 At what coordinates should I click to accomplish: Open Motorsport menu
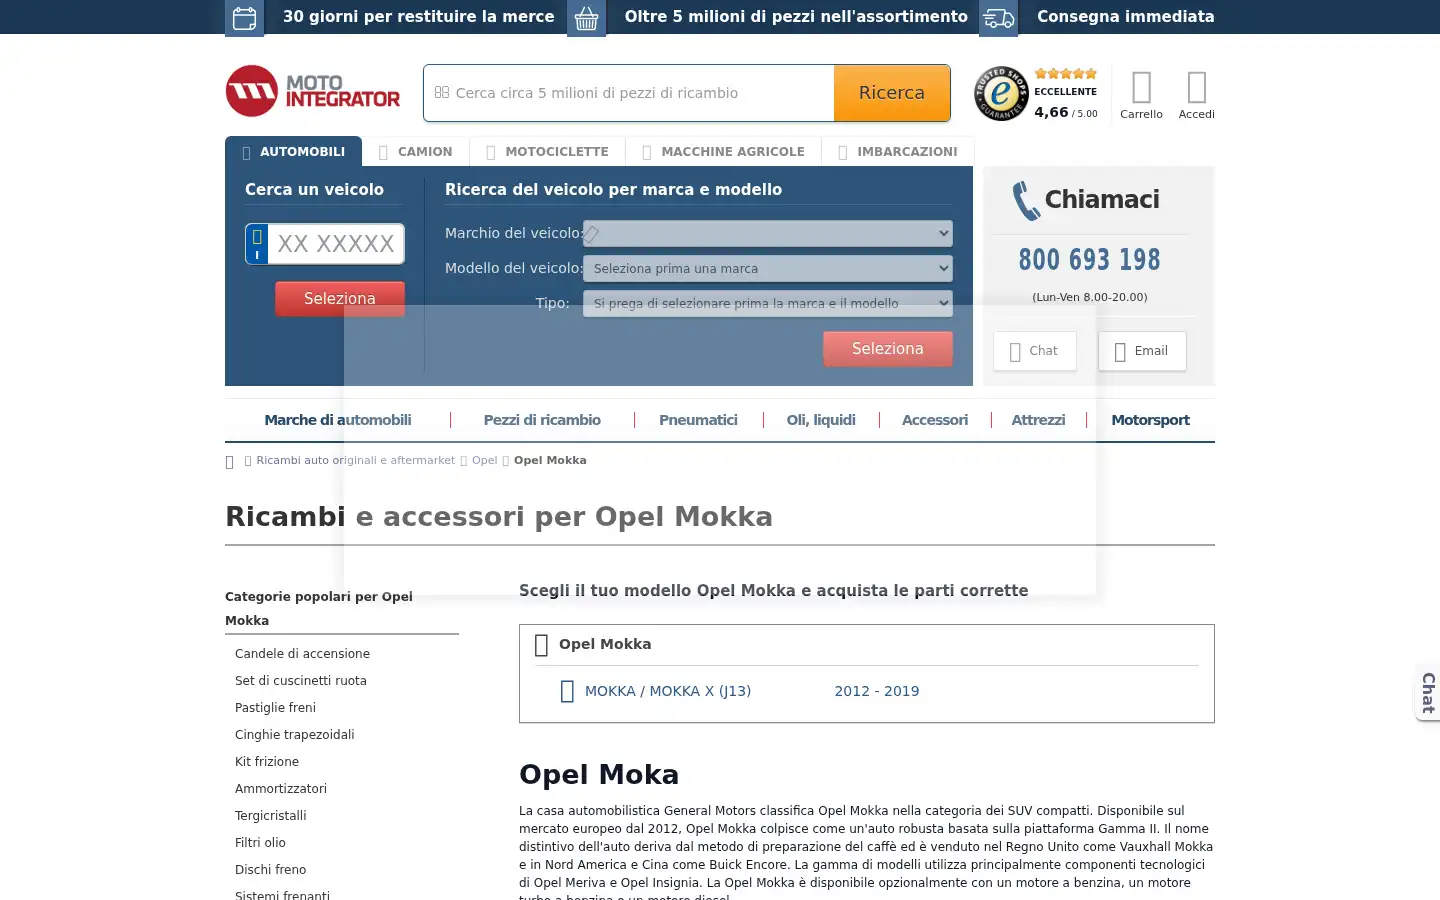pyautogui.click(x=1150, y=420)
